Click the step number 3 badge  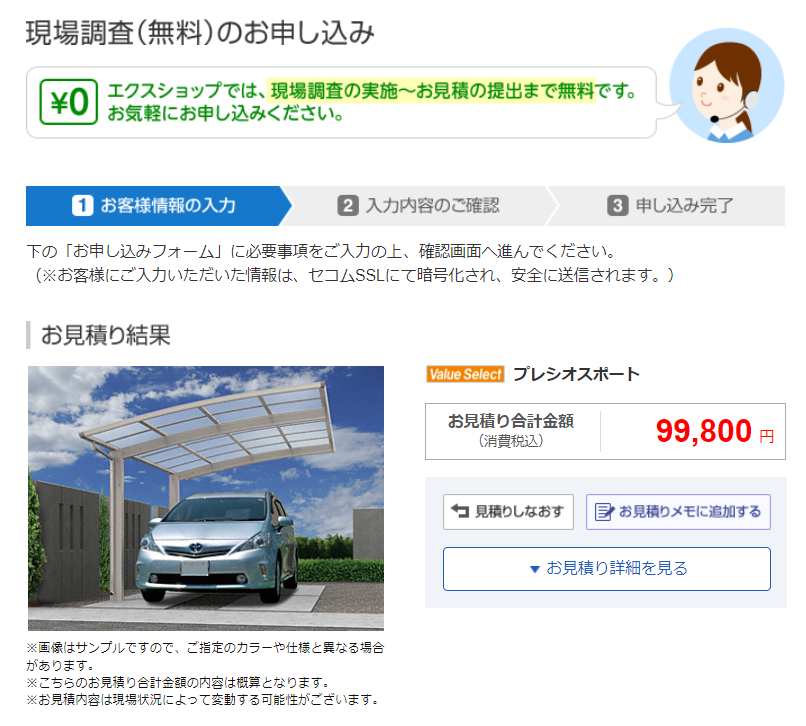[617, 206]
